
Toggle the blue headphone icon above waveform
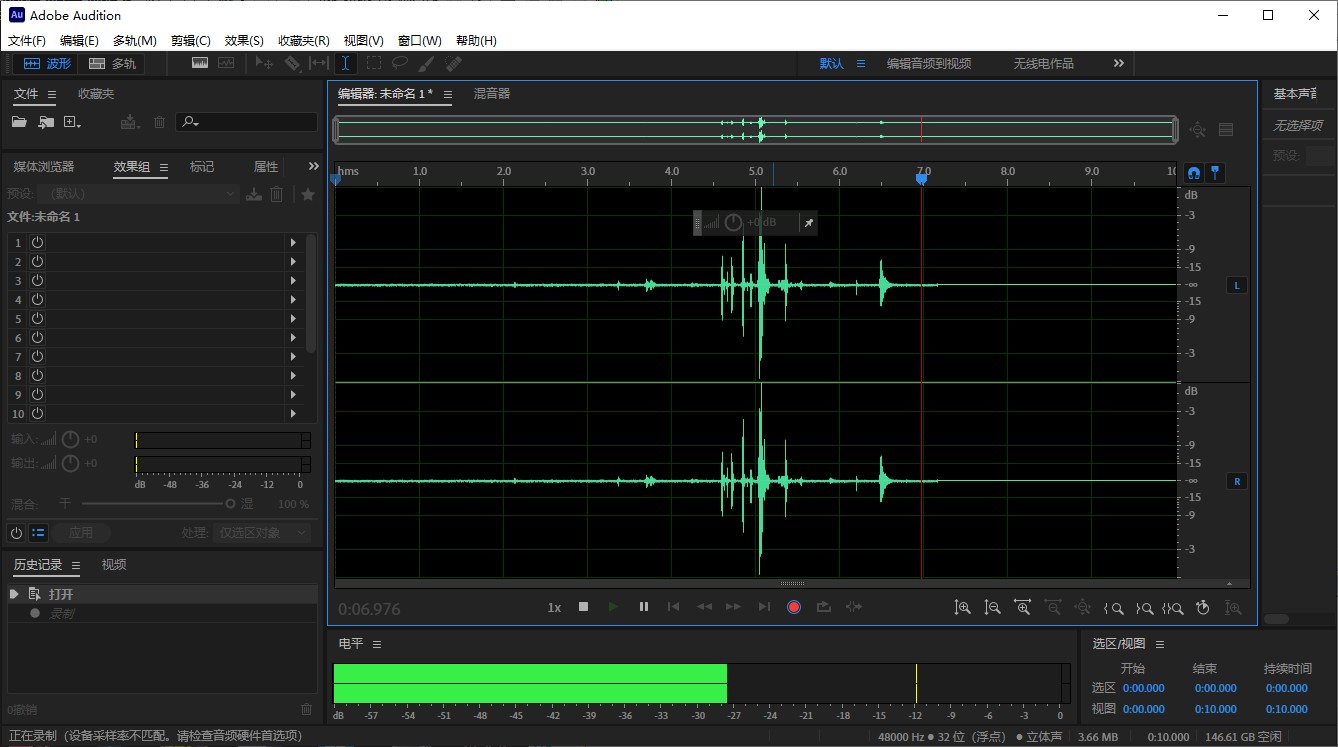pyautogui.click(x=1193, y=172)
